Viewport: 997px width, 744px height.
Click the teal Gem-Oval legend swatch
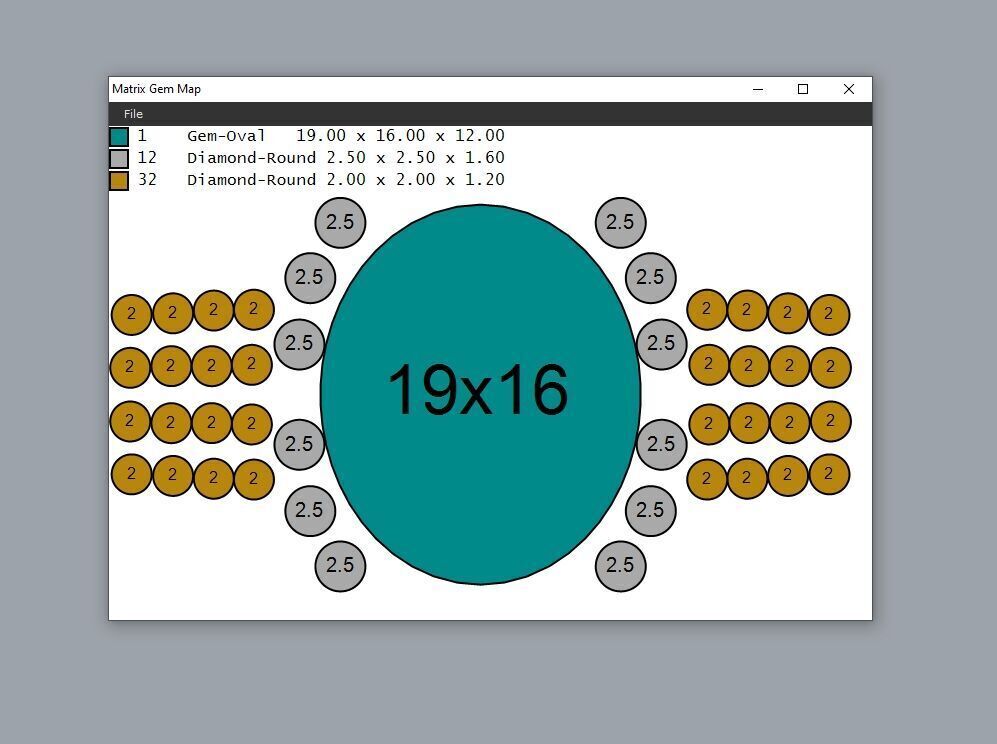point(119,137)
